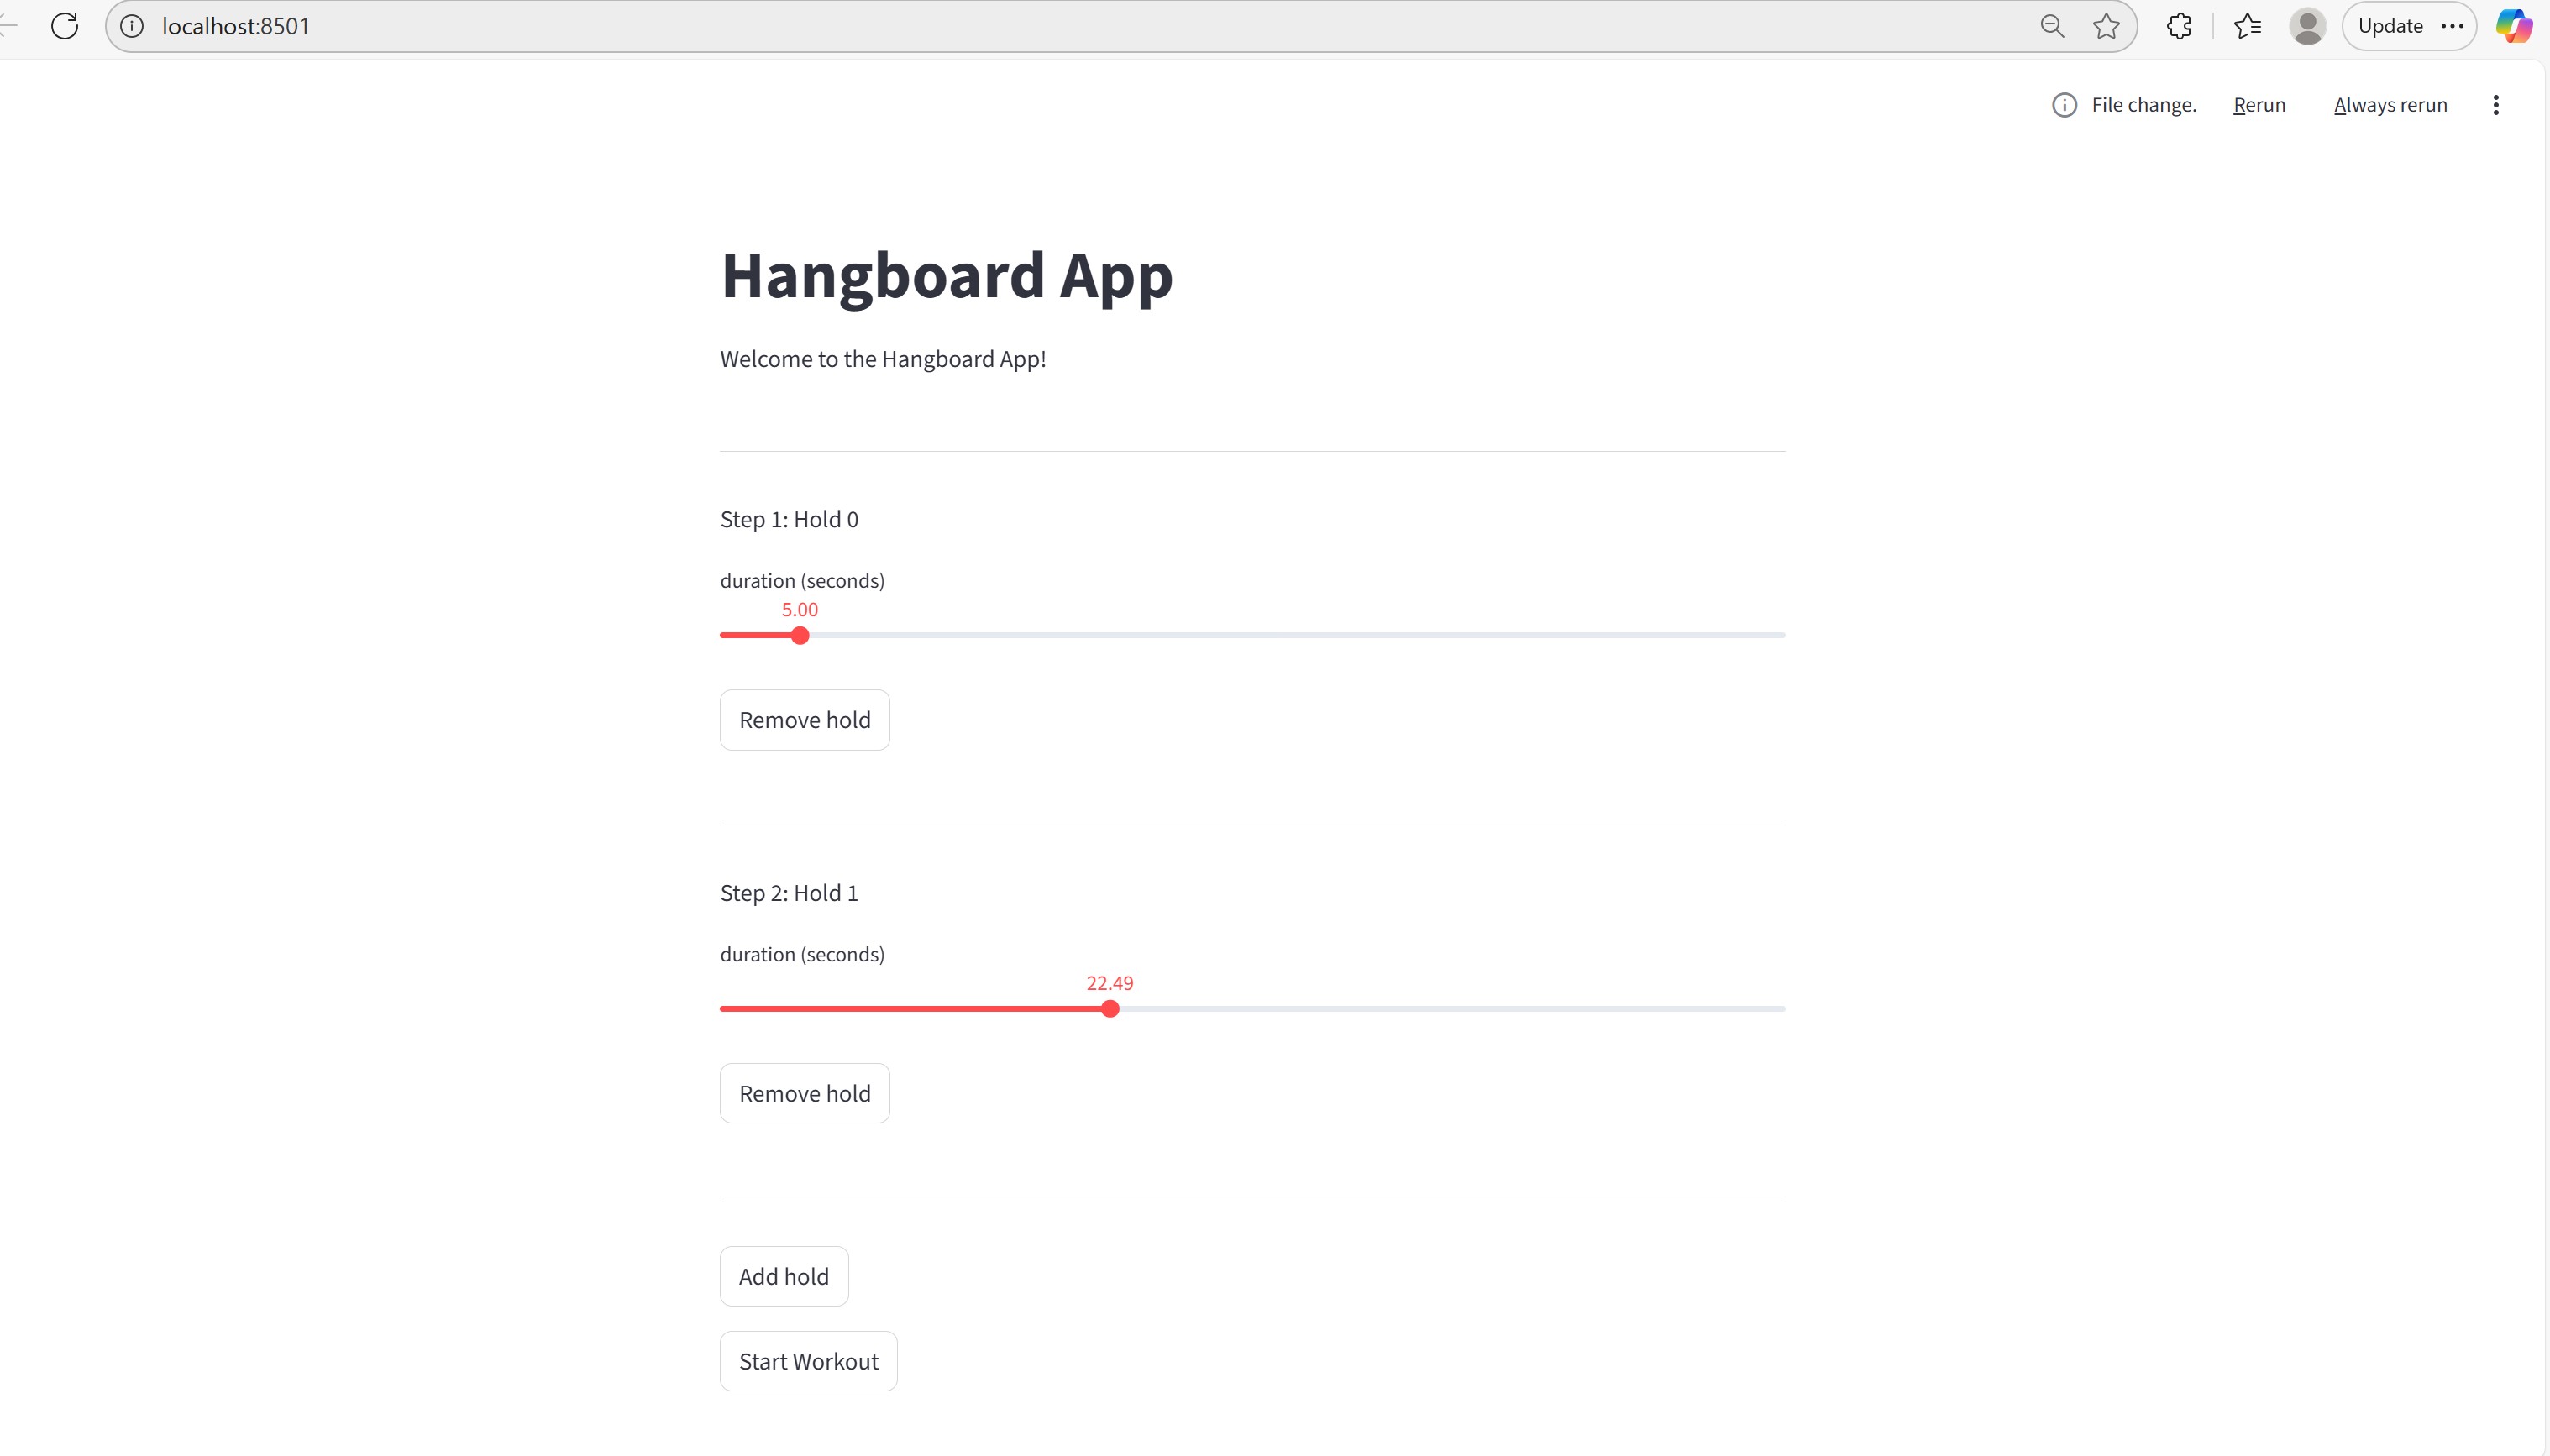Focus the address bar showing localhost:8501
The width and height of the screenshot is (2550, 1456).
1000,26
